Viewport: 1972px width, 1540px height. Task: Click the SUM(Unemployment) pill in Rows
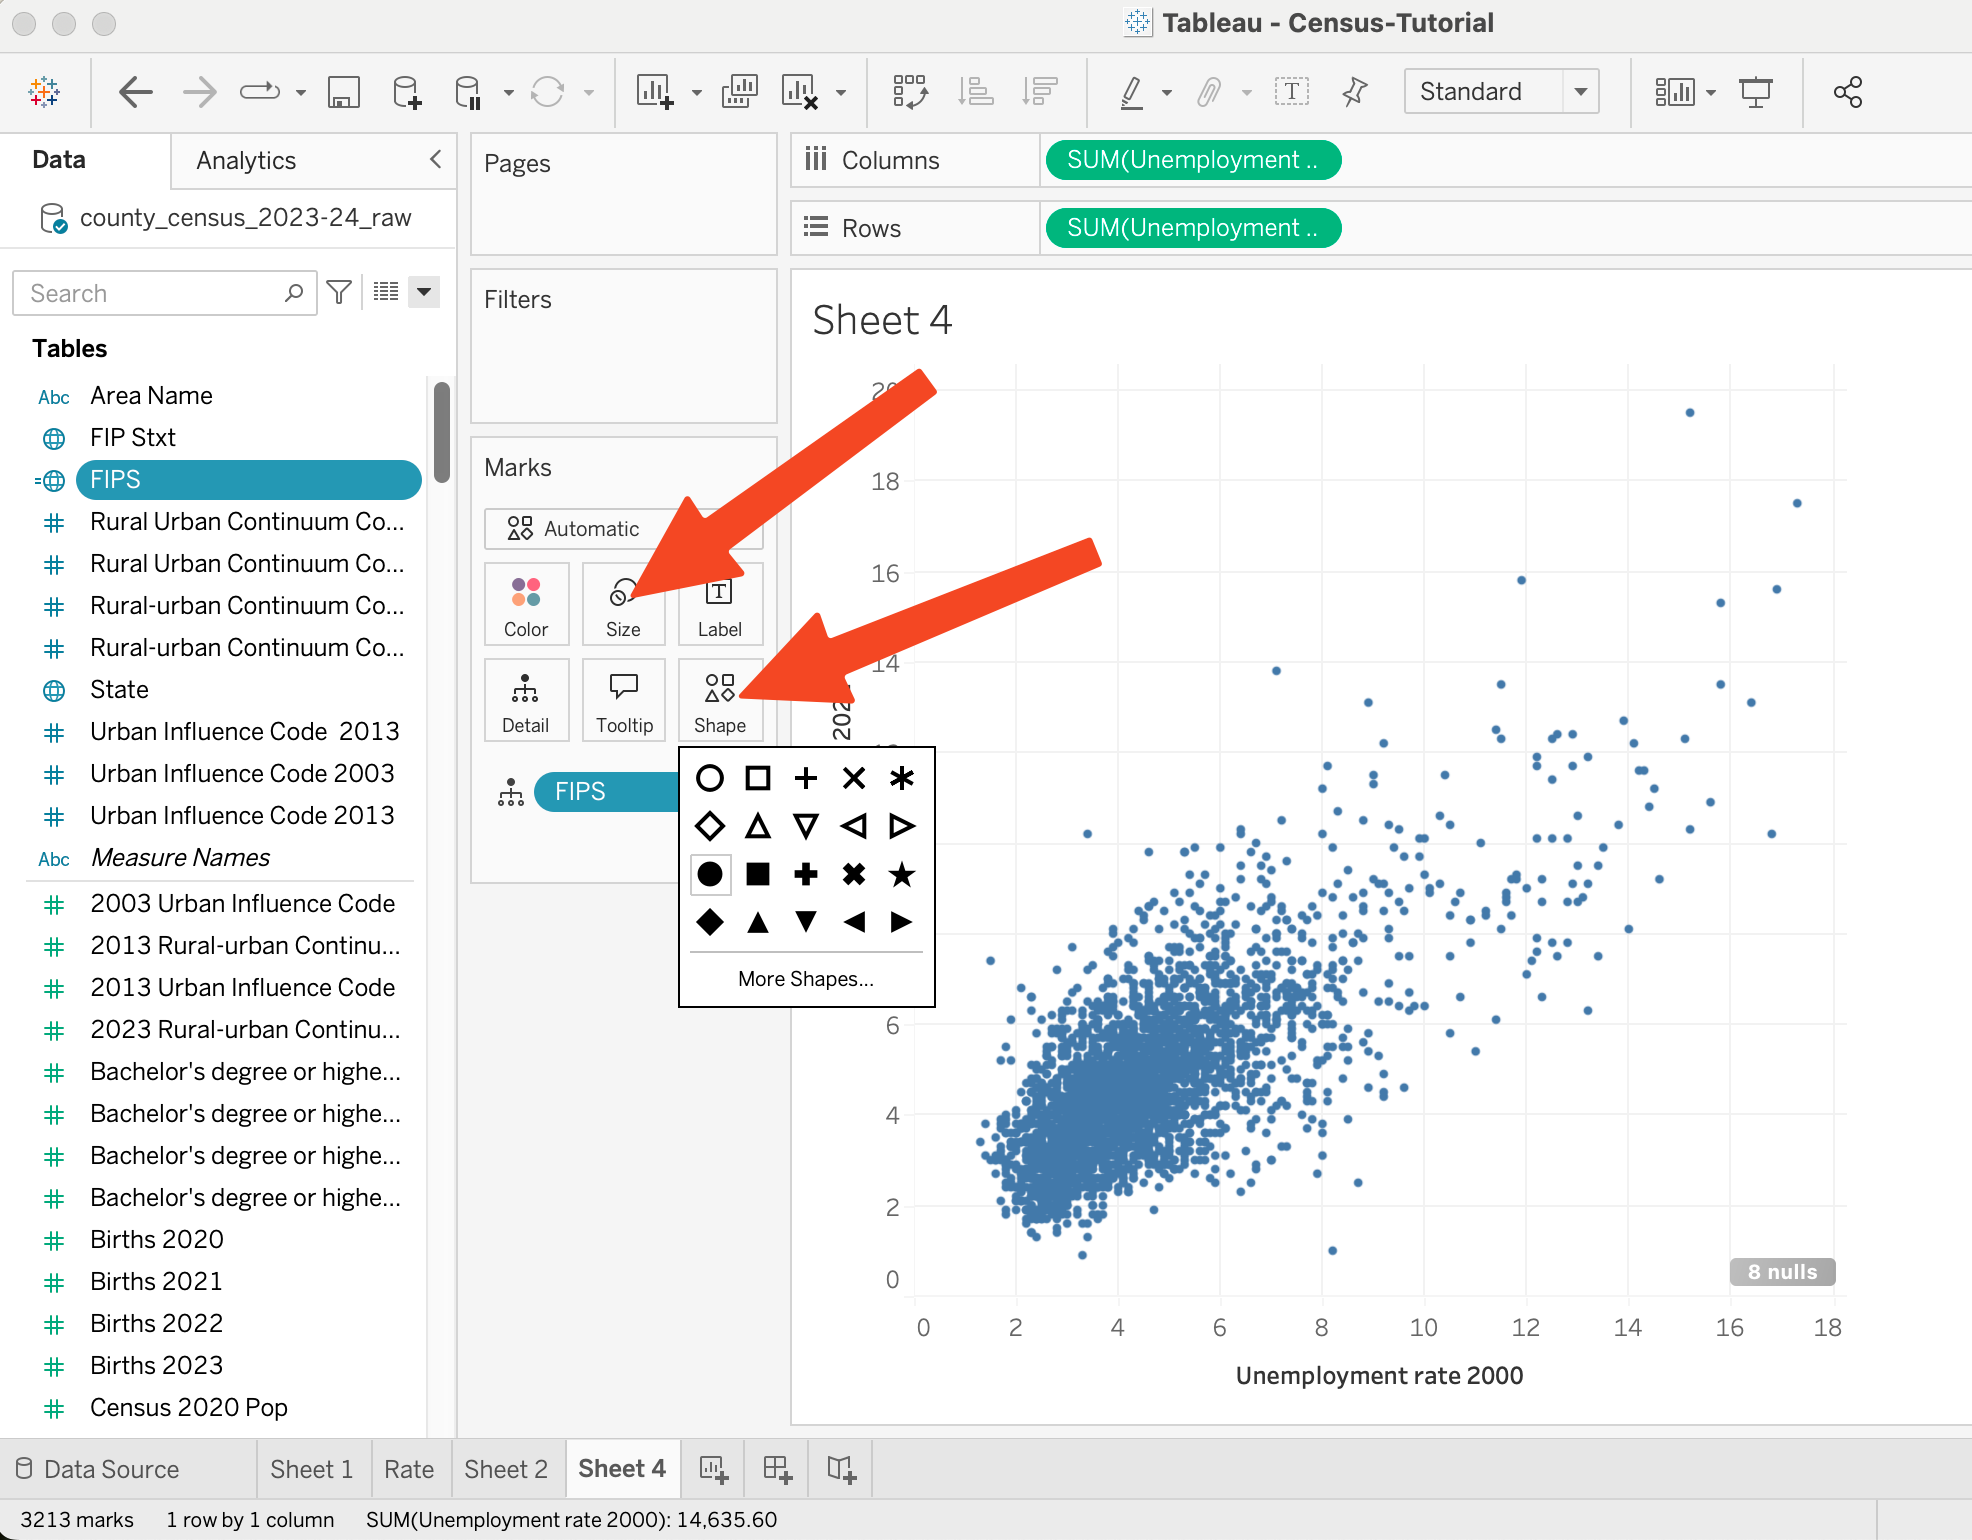1192,228
